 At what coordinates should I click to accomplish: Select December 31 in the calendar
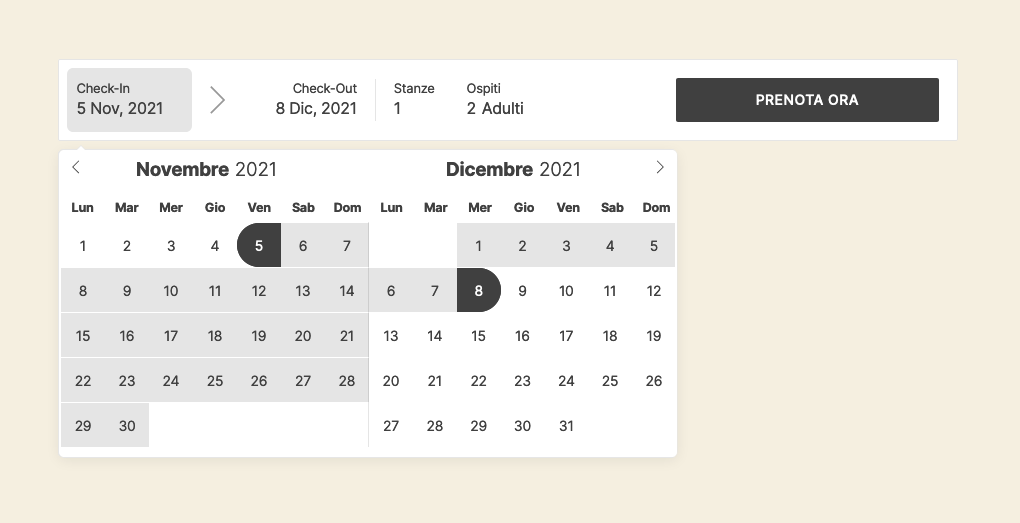coord(566,426)
